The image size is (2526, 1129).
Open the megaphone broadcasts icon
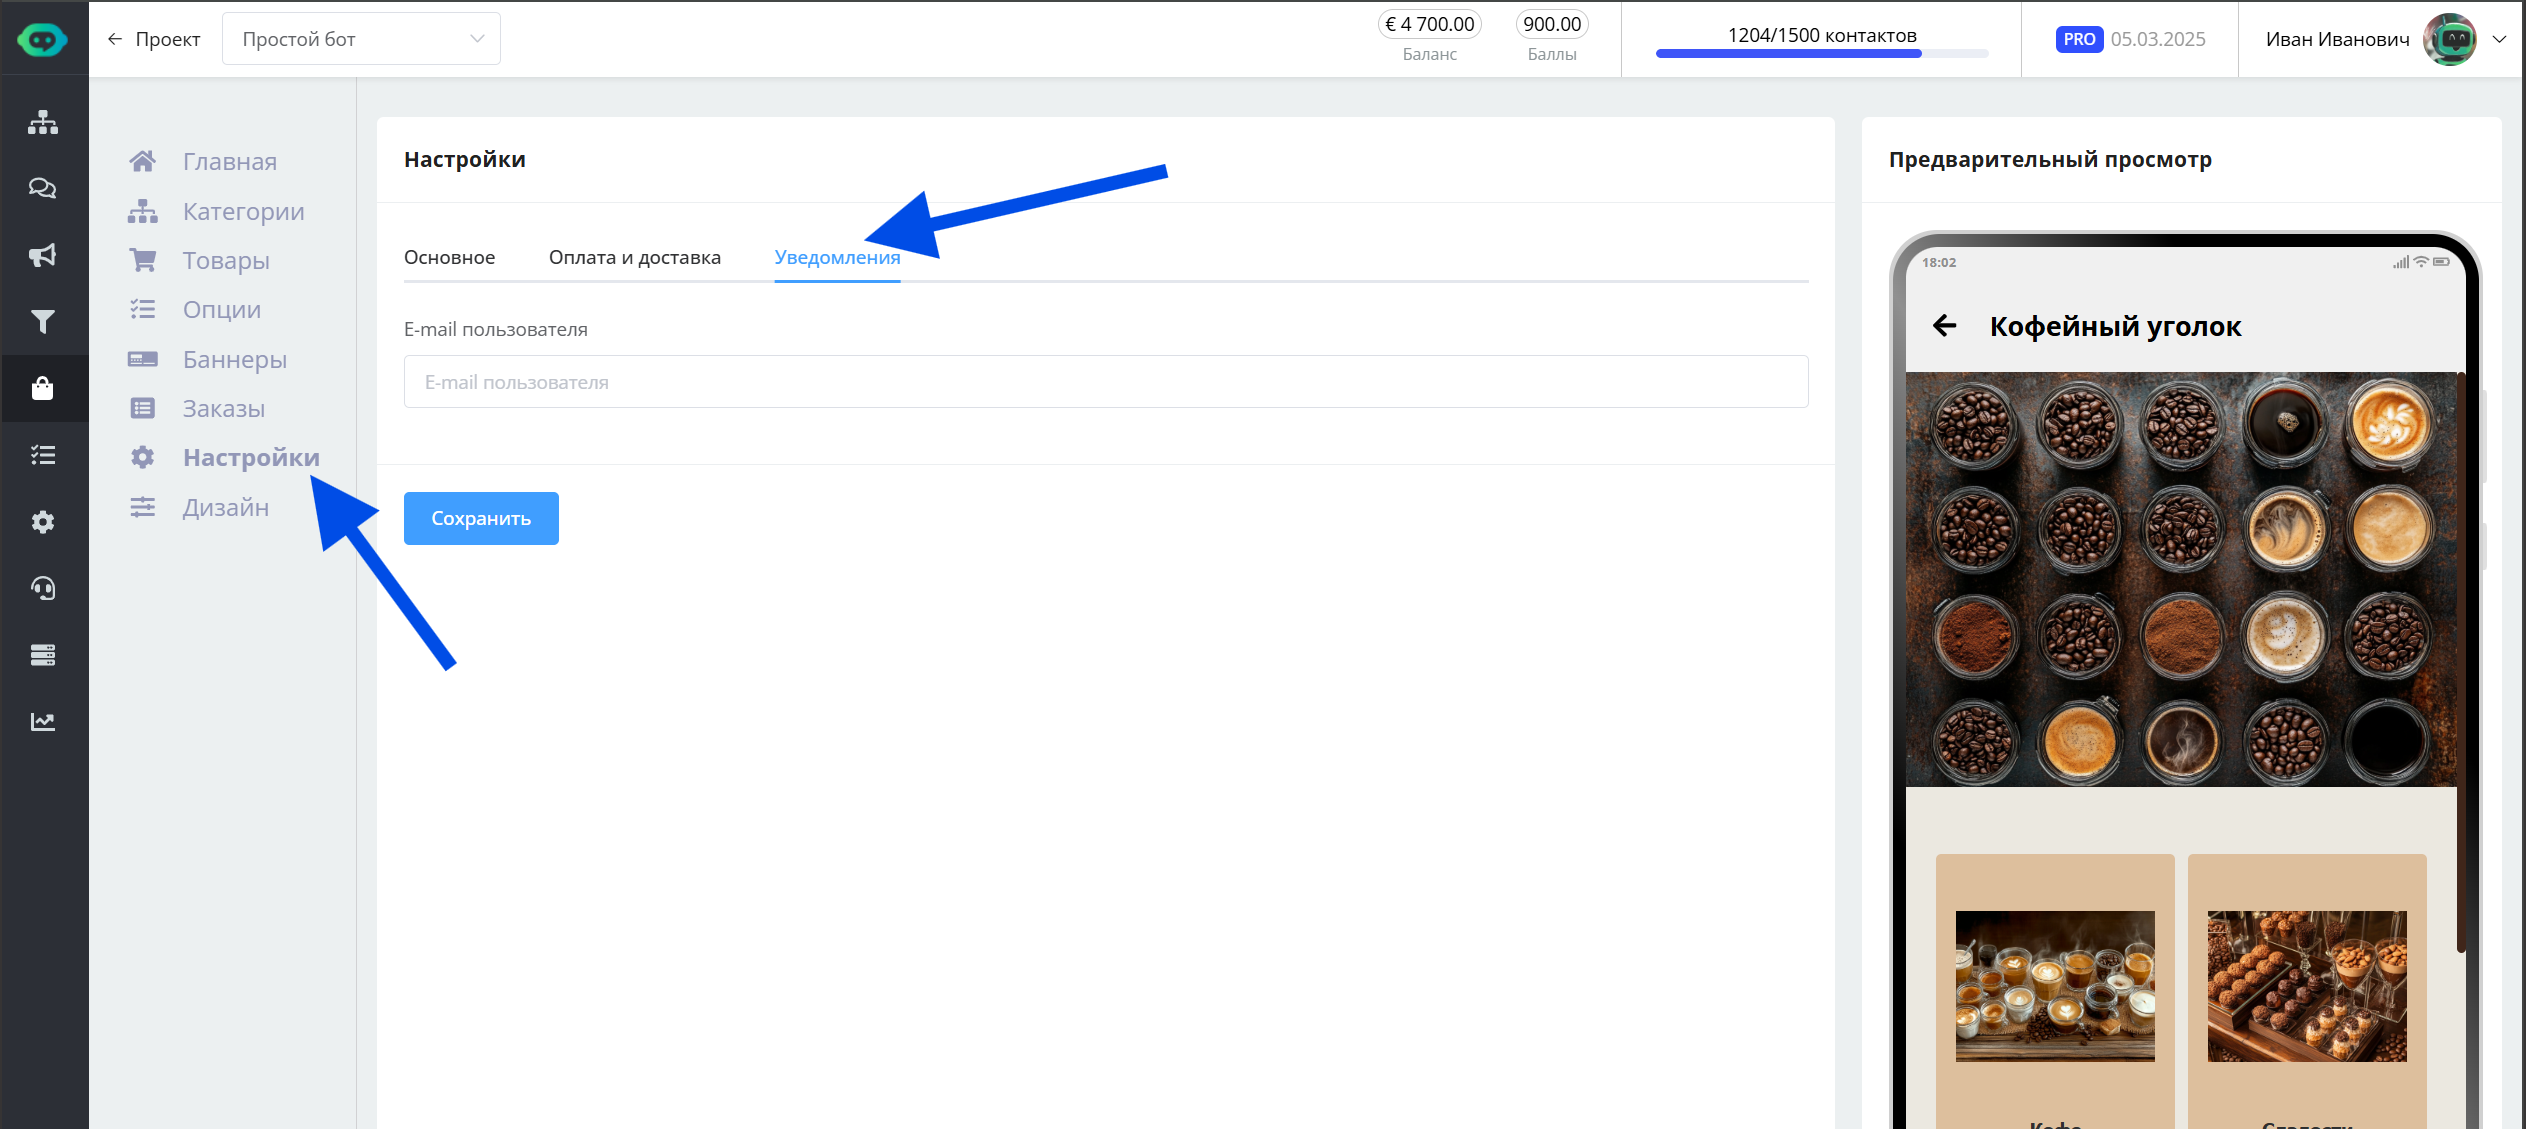tap(42, 255)
